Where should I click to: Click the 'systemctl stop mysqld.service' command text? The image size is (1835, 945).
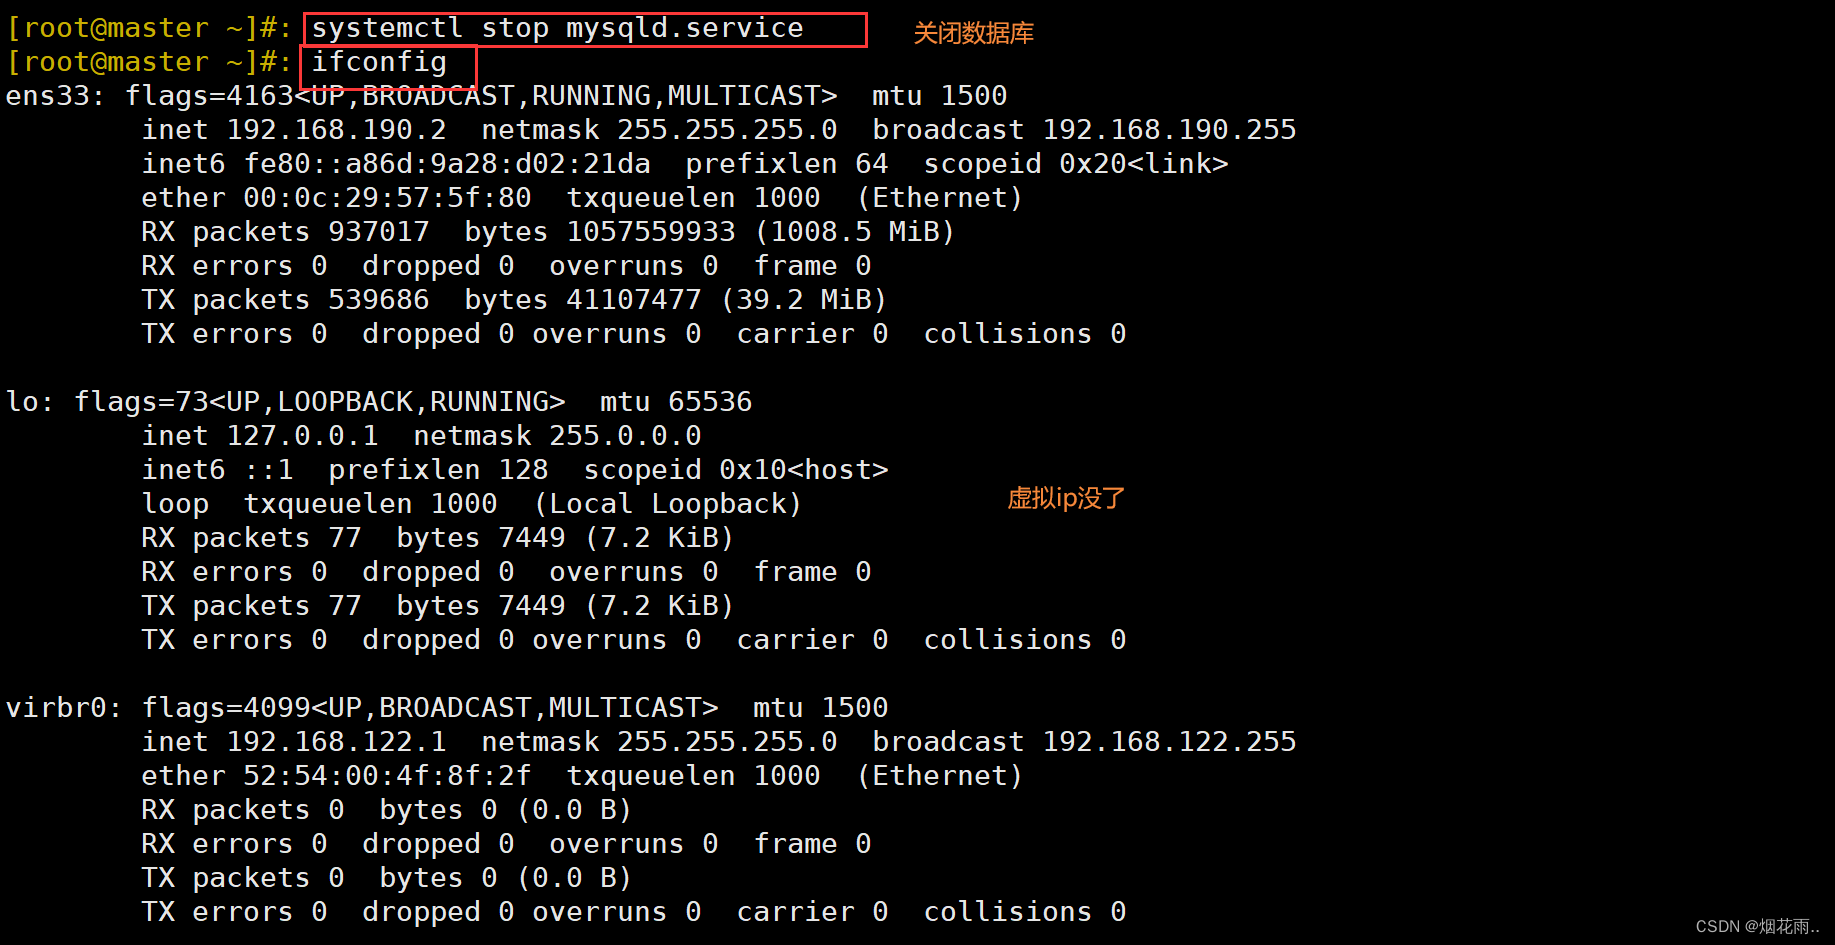click(557, 29)
